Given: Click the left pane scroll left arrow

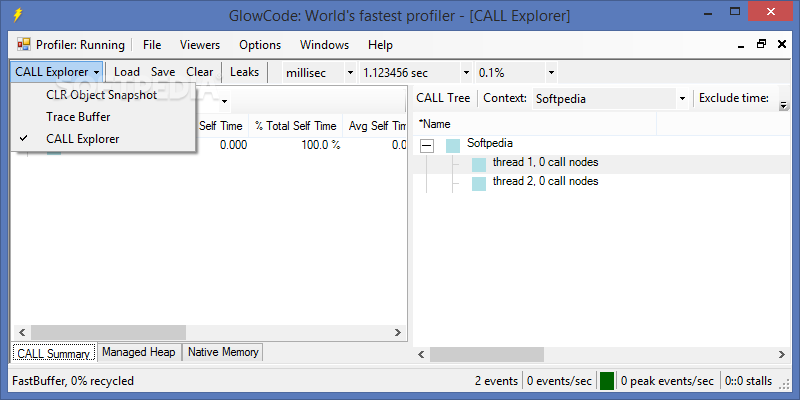Looking at the screenshot, I should point(22,333).
